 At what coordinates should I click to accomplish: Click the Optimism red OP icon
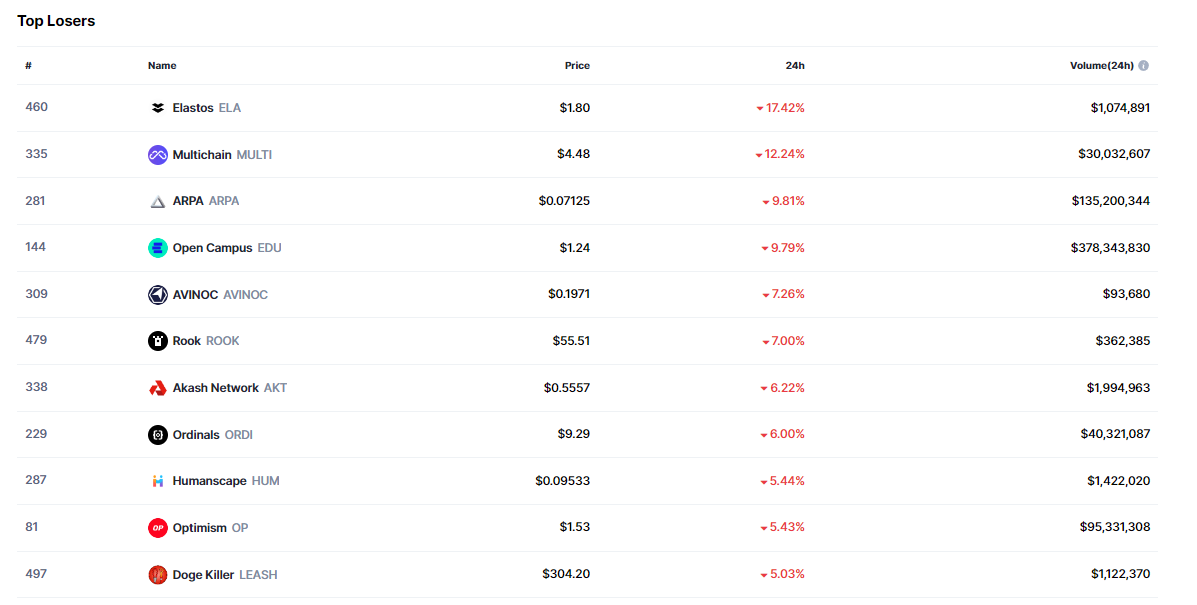point(157,528)
